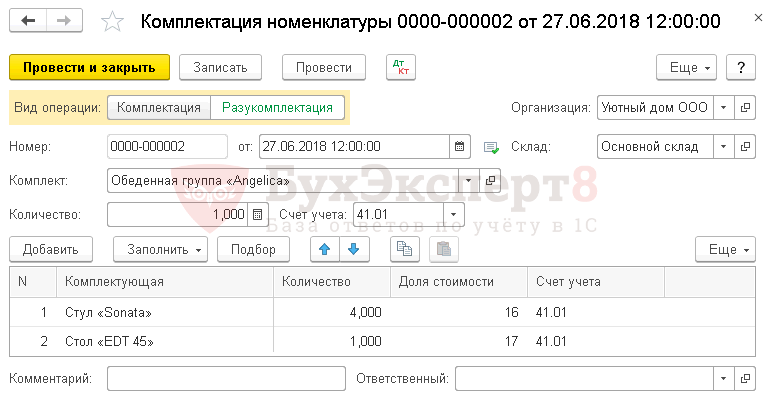Add document to favorites with star icon

[112, 22]
